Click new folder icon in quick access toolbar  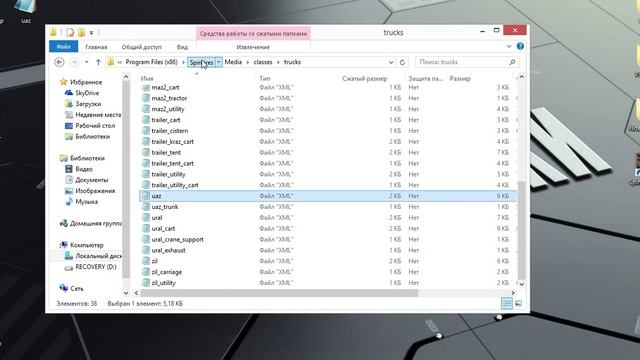pos(81,32)
